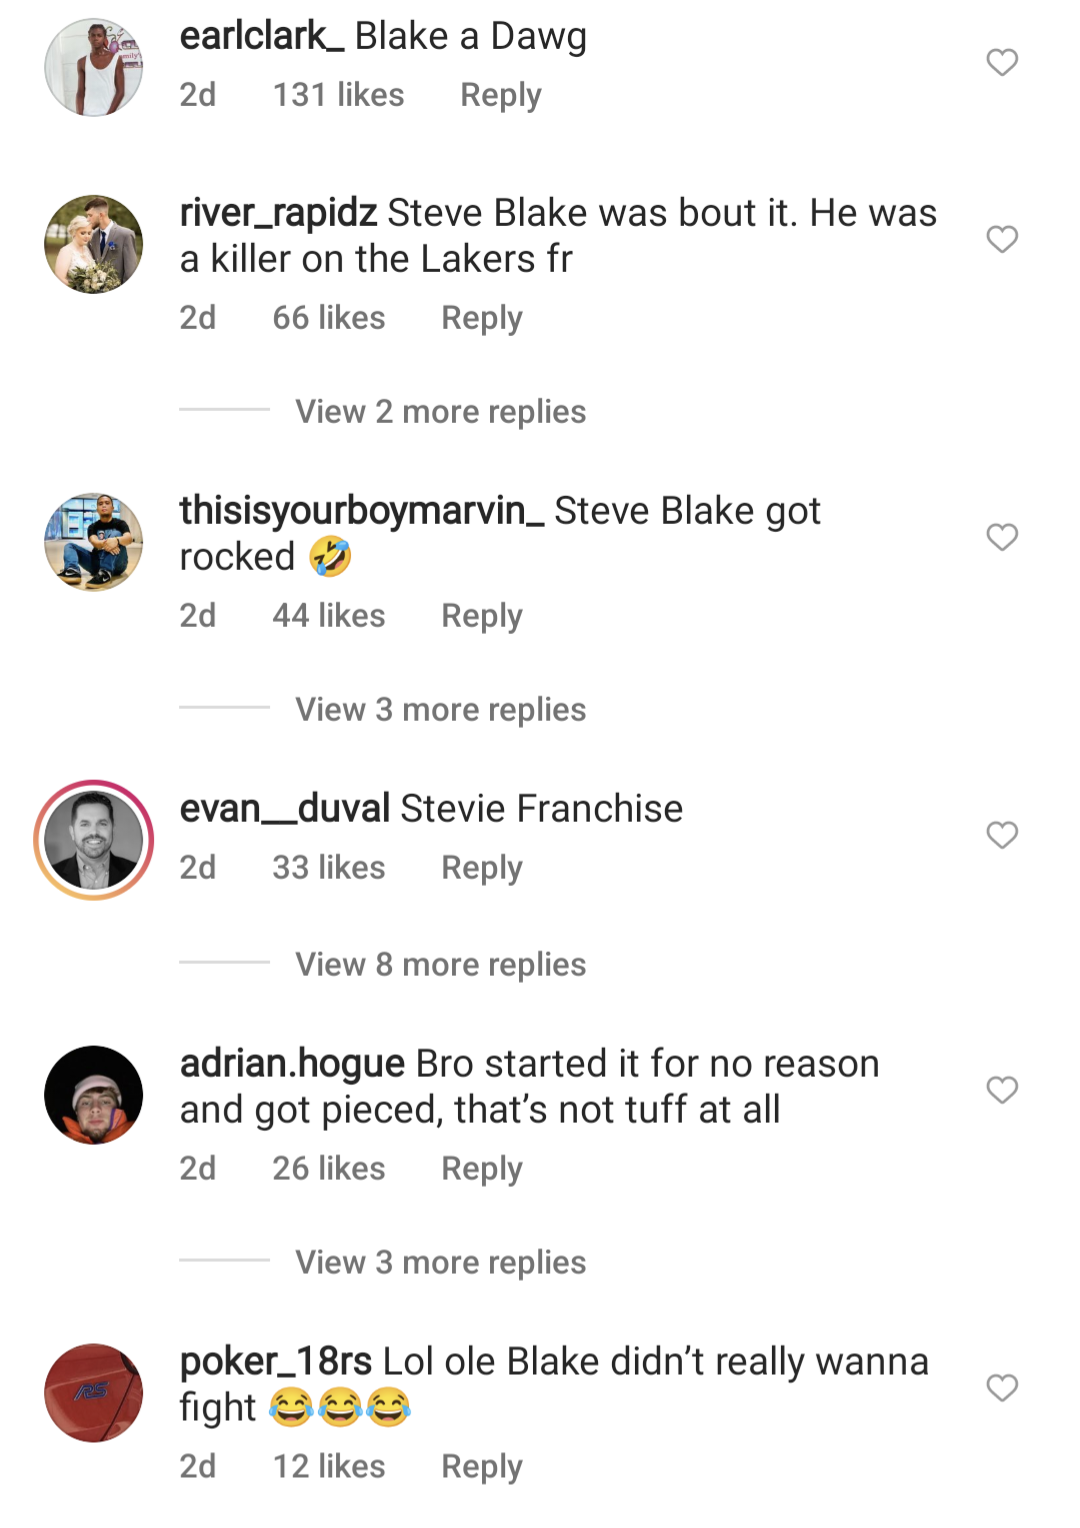Like river_rapidz's comment about Steve Blake
Viewport: 1080px width, 1528px height.
1001,237
